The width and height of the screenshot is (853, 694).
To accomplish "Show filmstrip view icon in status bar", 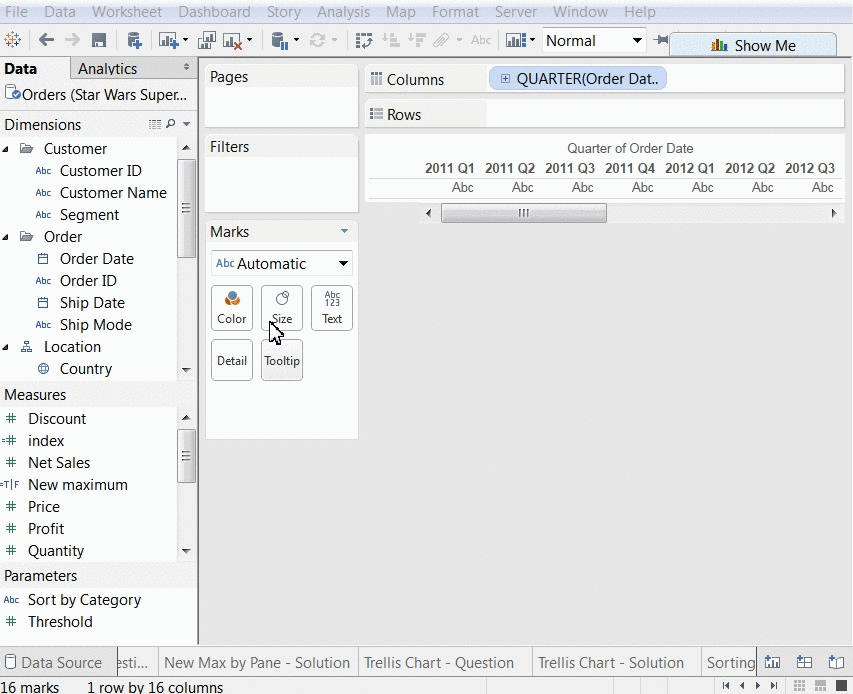I will (x=820, y=686).
